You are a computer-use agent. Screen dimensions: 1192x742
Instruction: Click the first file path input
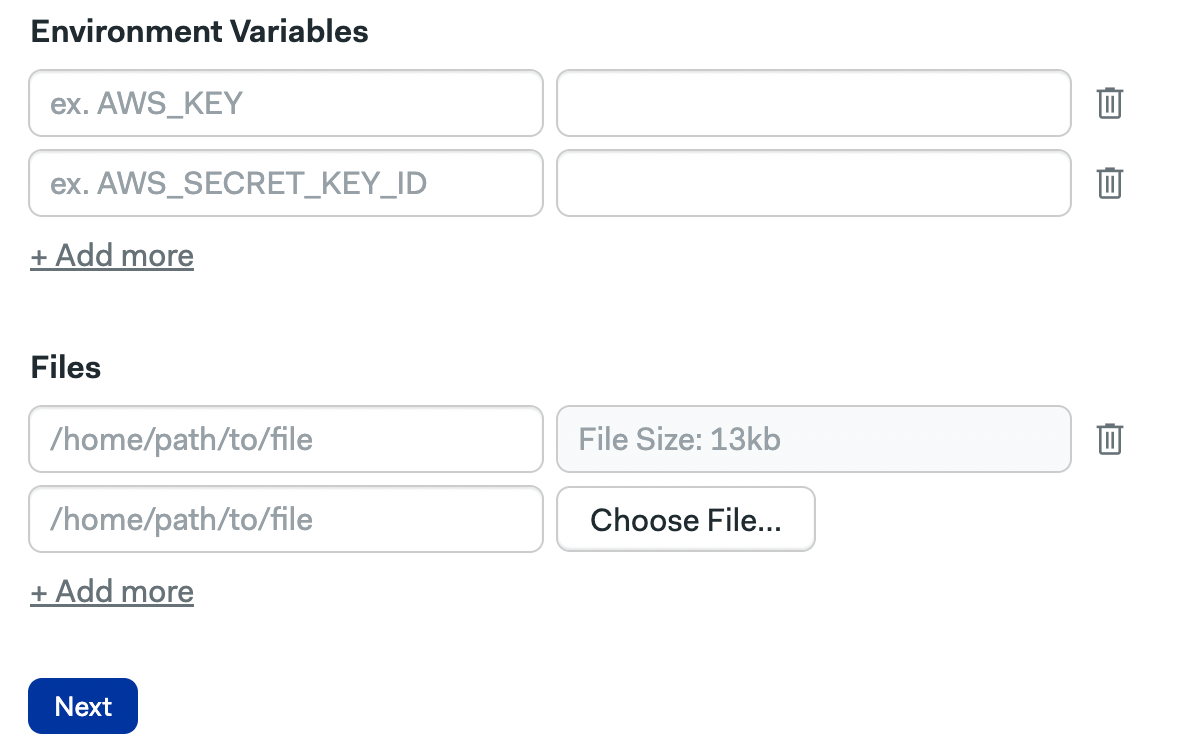coord(286,439)
